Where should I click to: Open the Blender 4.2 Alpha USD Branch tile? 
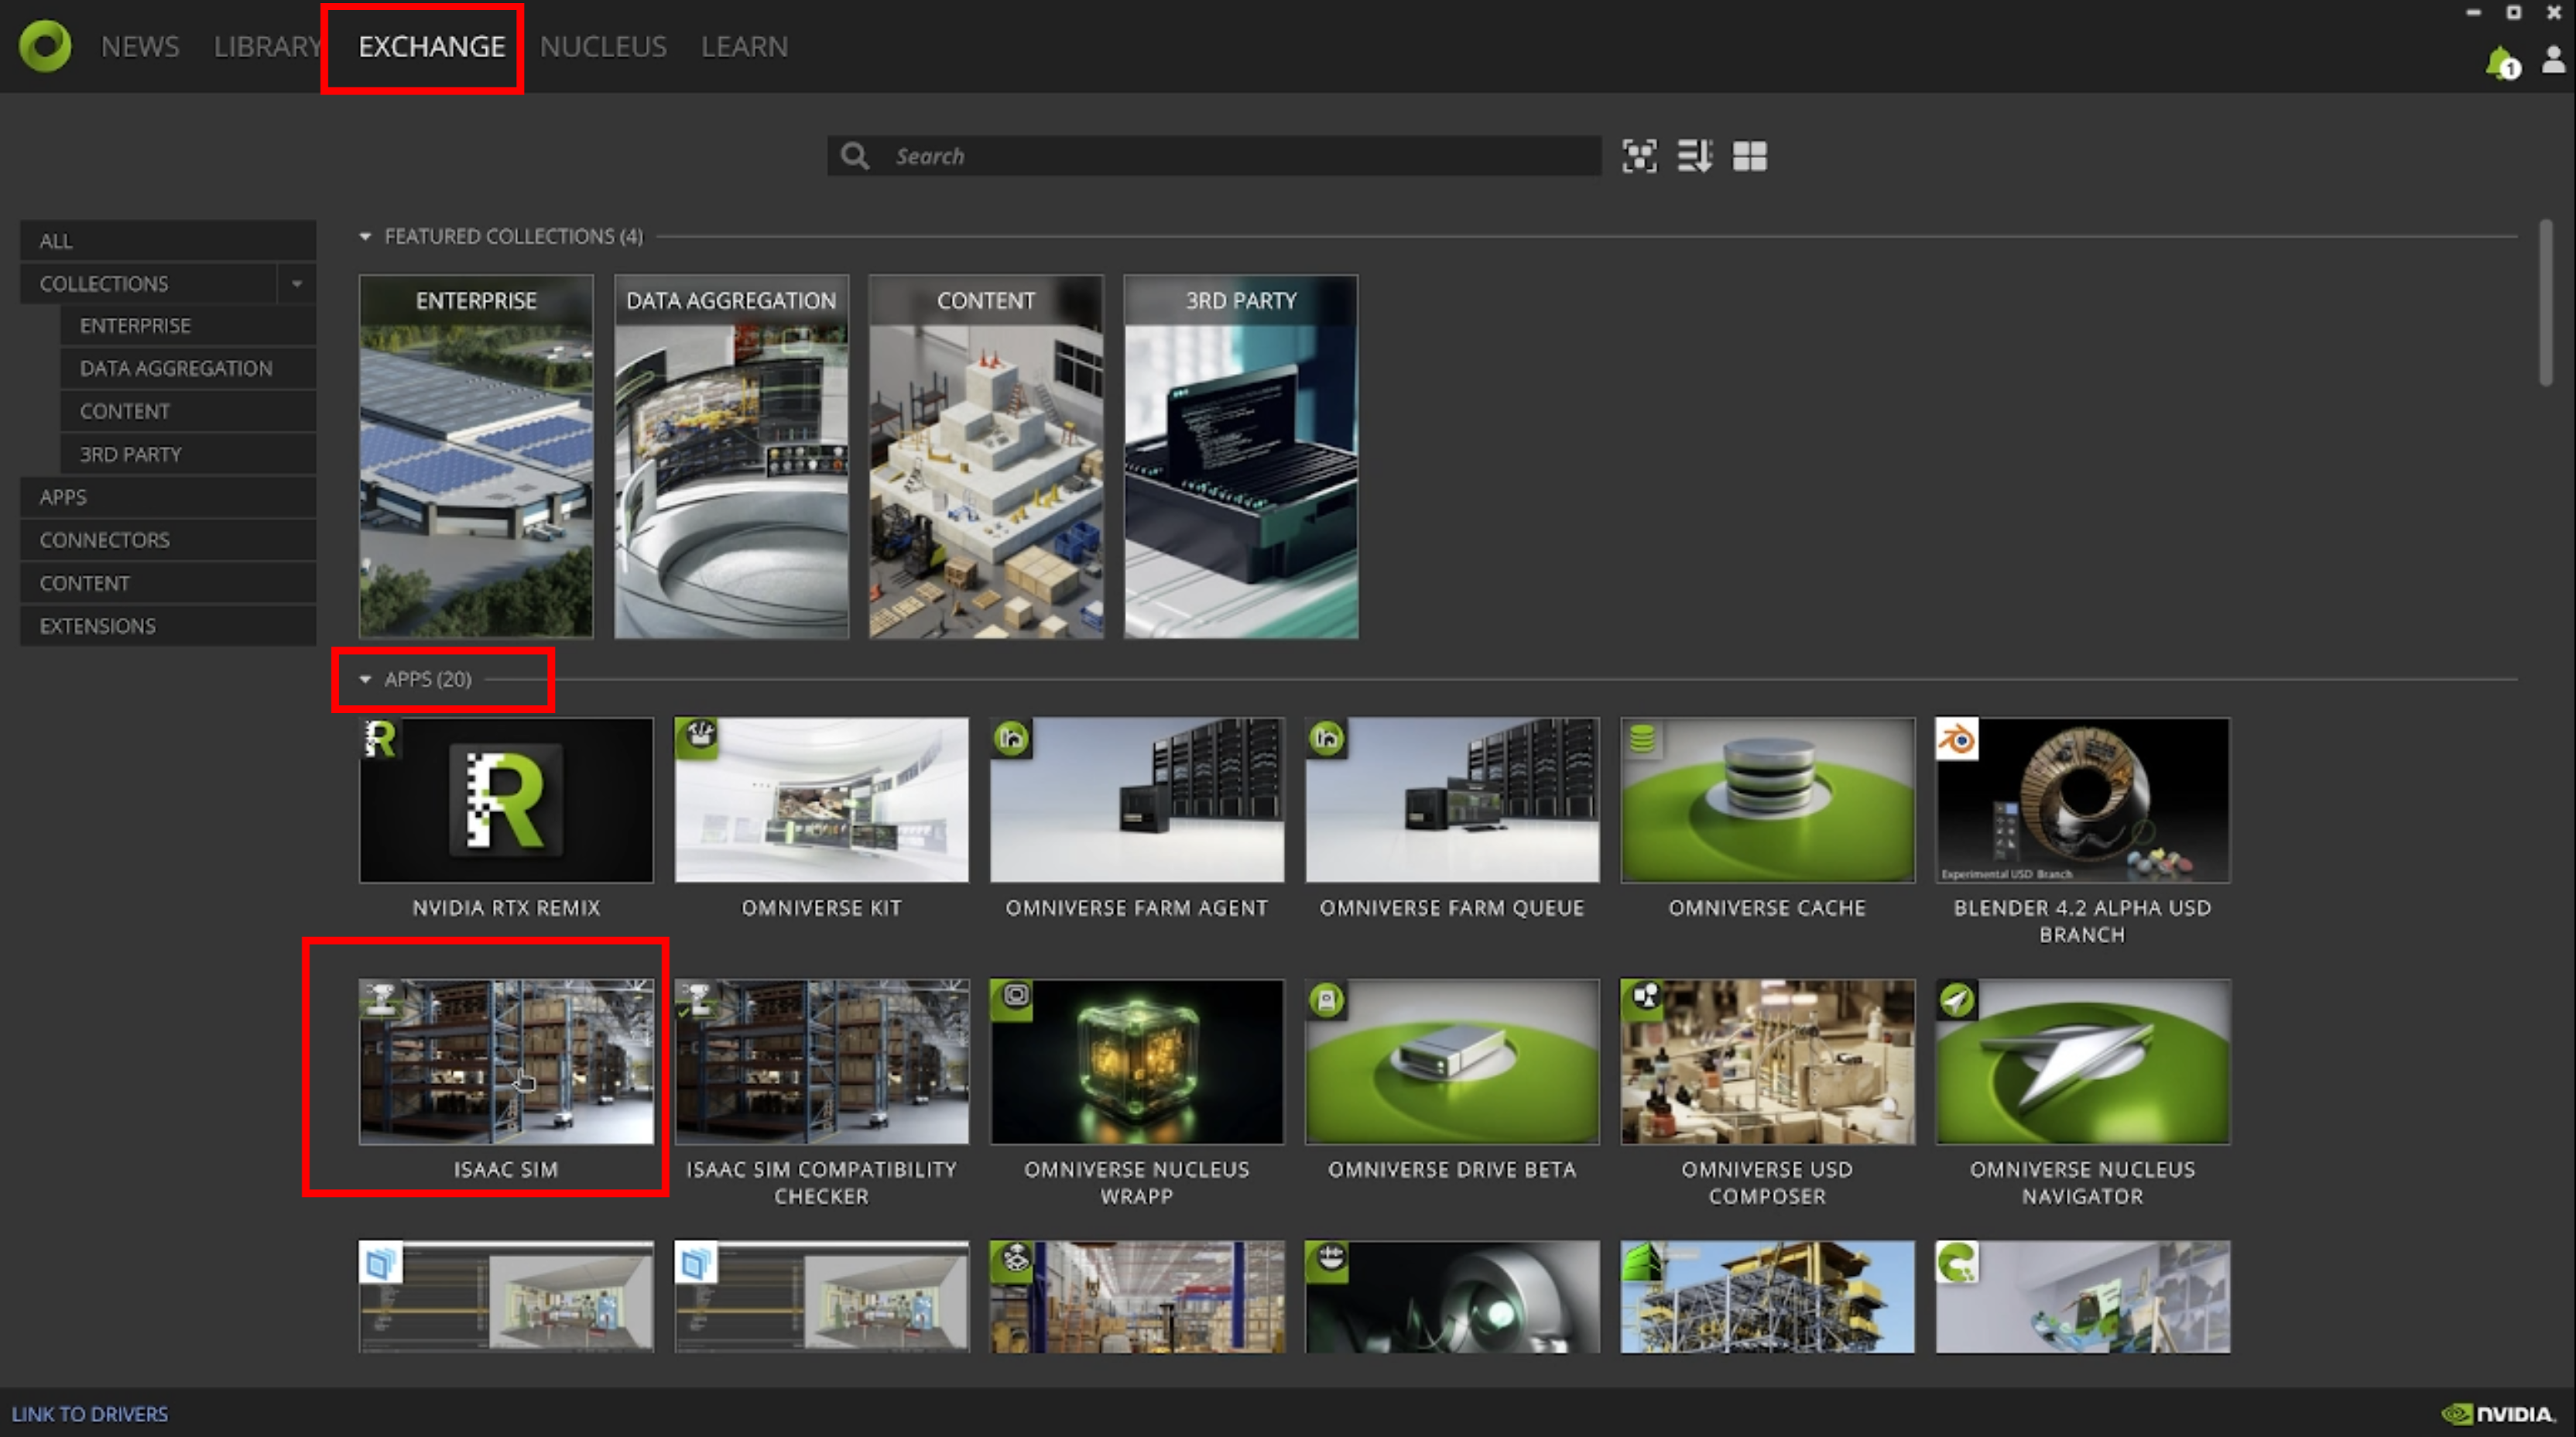[2082, 800]
